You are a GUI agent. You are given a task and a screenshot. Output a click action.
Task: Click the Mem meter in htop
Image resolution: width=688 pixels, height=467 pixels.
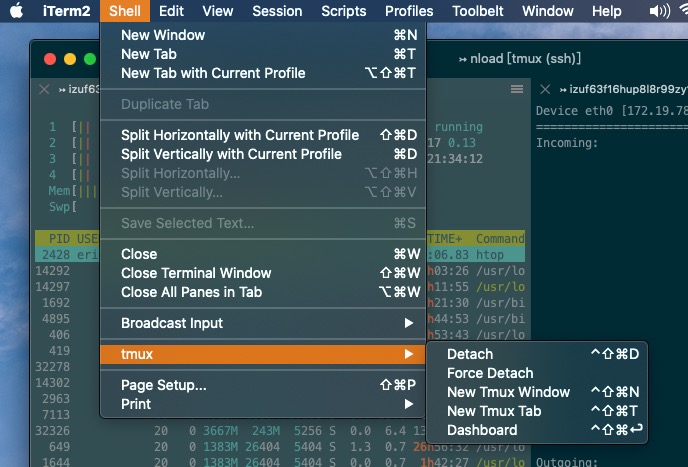coord(73,191)
